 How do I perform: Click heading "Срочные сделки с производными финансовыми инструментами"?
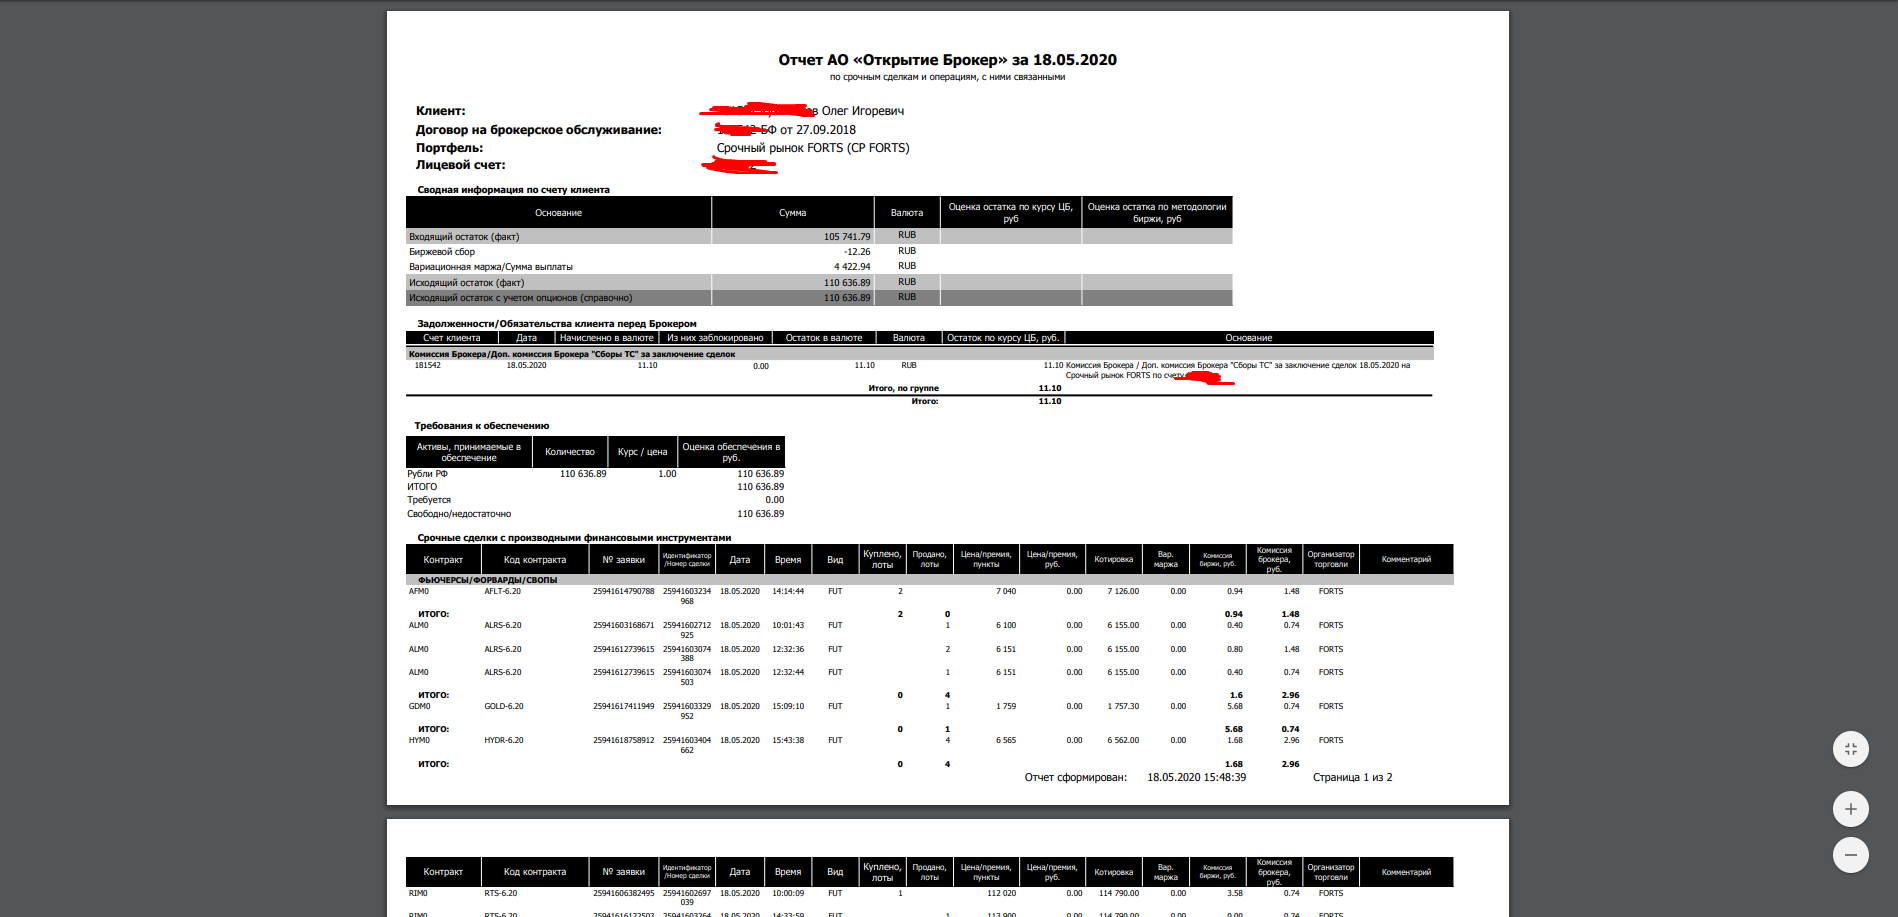point(574,538)
